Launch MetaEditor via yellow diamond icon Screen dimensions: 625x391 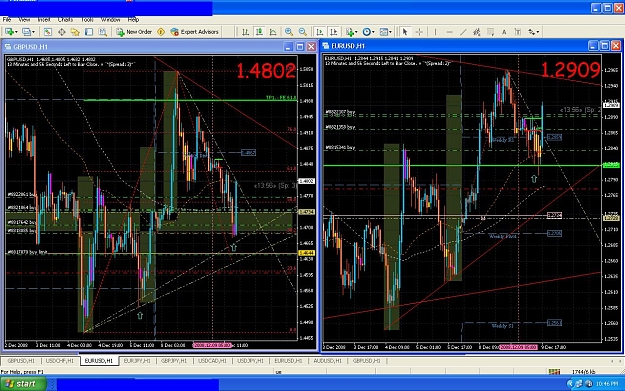click(x=161, y=32)
